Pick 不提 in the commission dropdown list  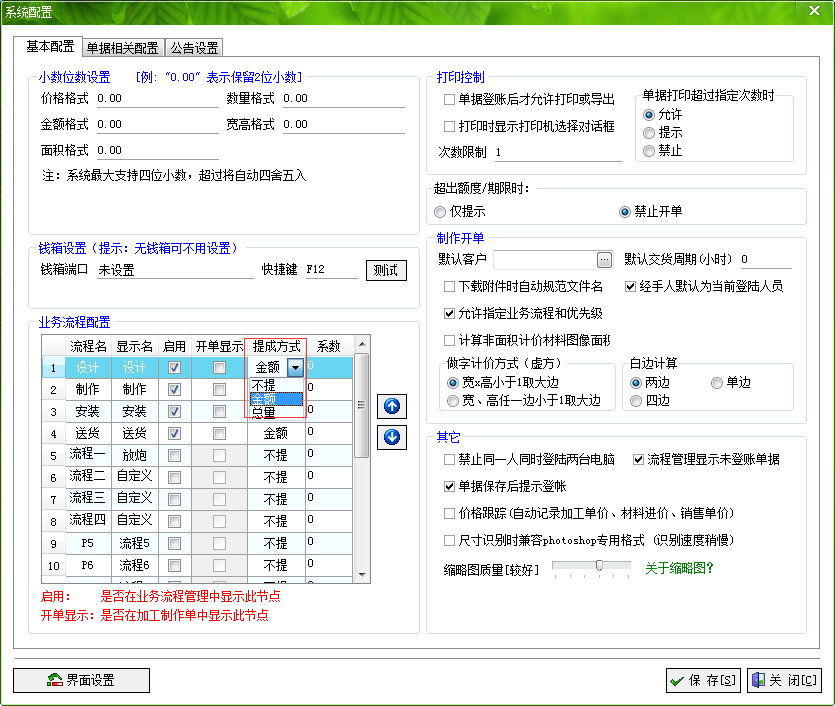pyautogui.click(x=264, y=385)
